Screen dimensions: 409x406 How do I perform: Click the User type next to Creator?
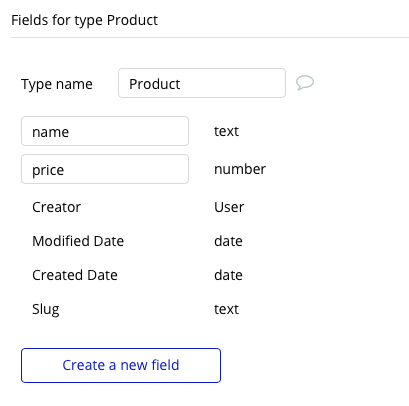click(x=229, y=207)
